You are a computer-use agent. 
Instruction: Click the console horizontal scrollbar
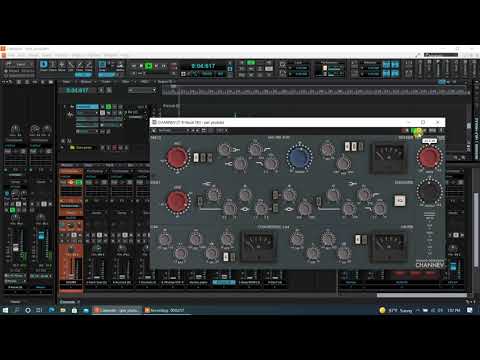click(422, 295)
